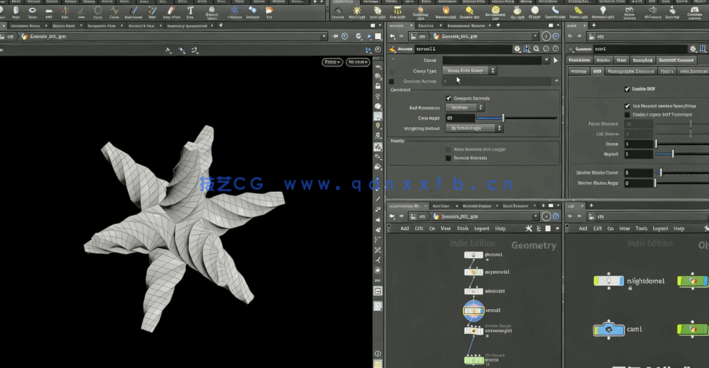Click the Spot Light shelf tool
The image size is (709, 368).
[377, 12]
